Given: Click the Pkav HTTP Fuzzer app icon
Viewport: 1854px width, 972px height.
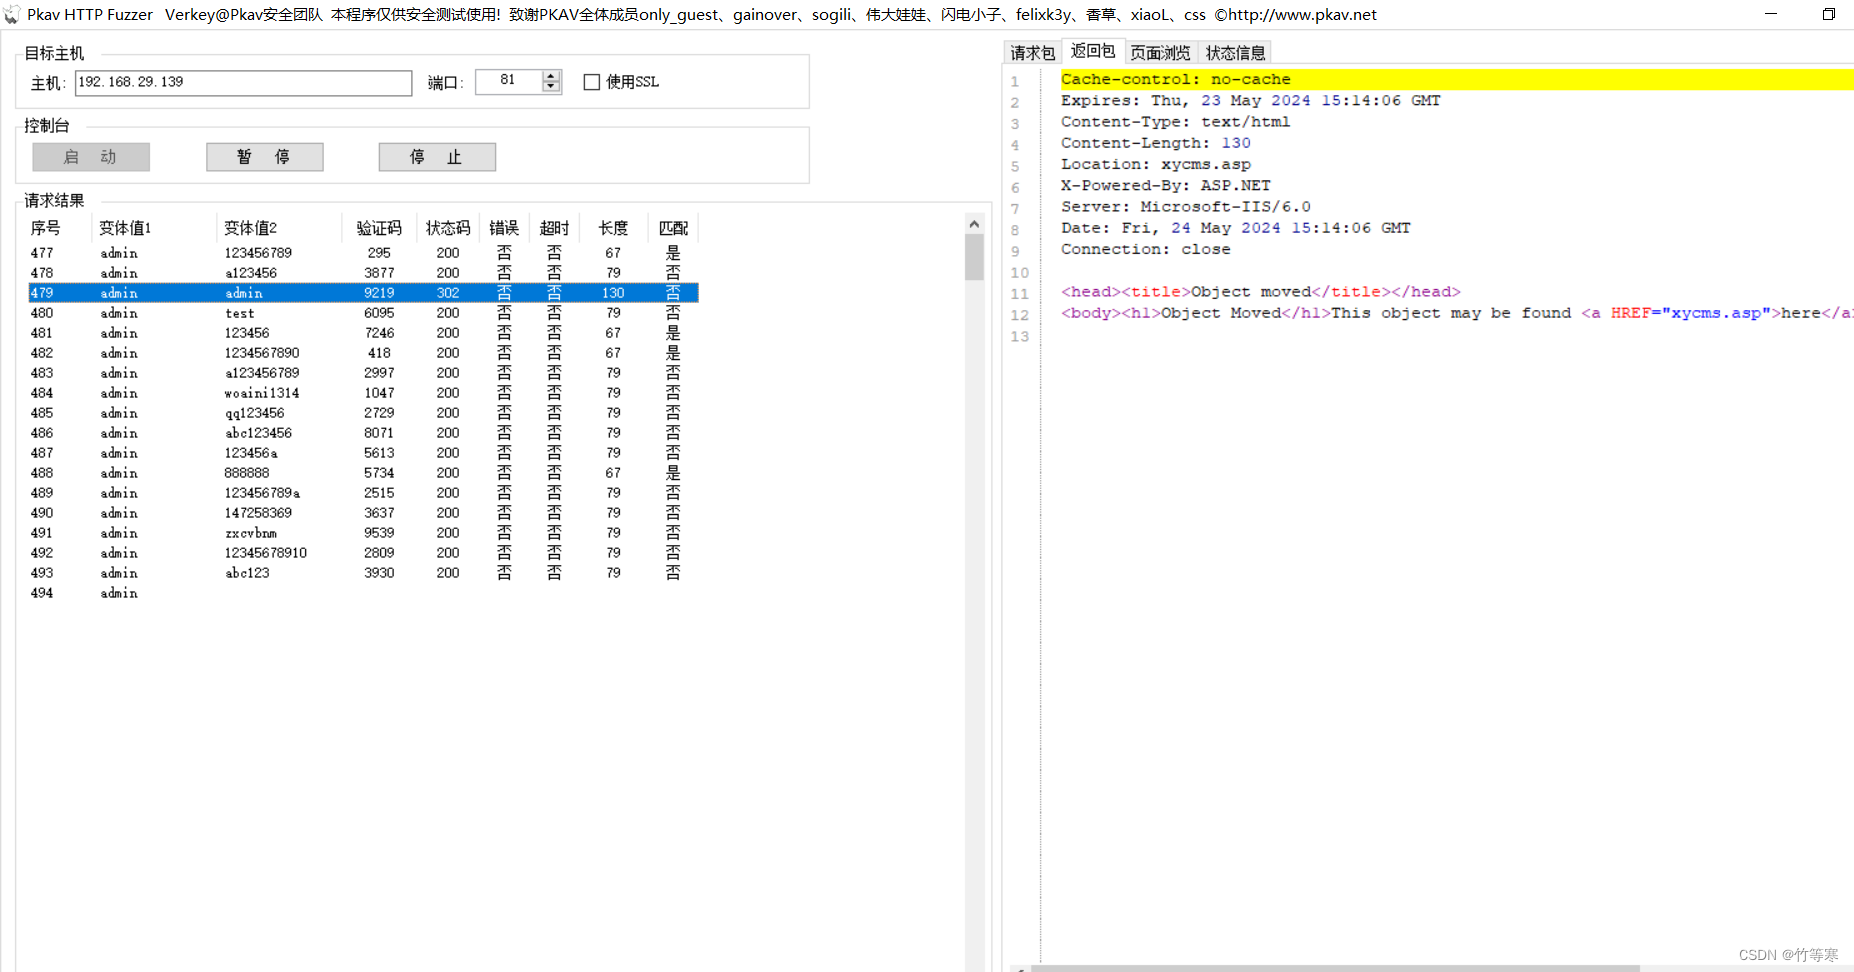Looking at the screenshot, I should point(11,15).
